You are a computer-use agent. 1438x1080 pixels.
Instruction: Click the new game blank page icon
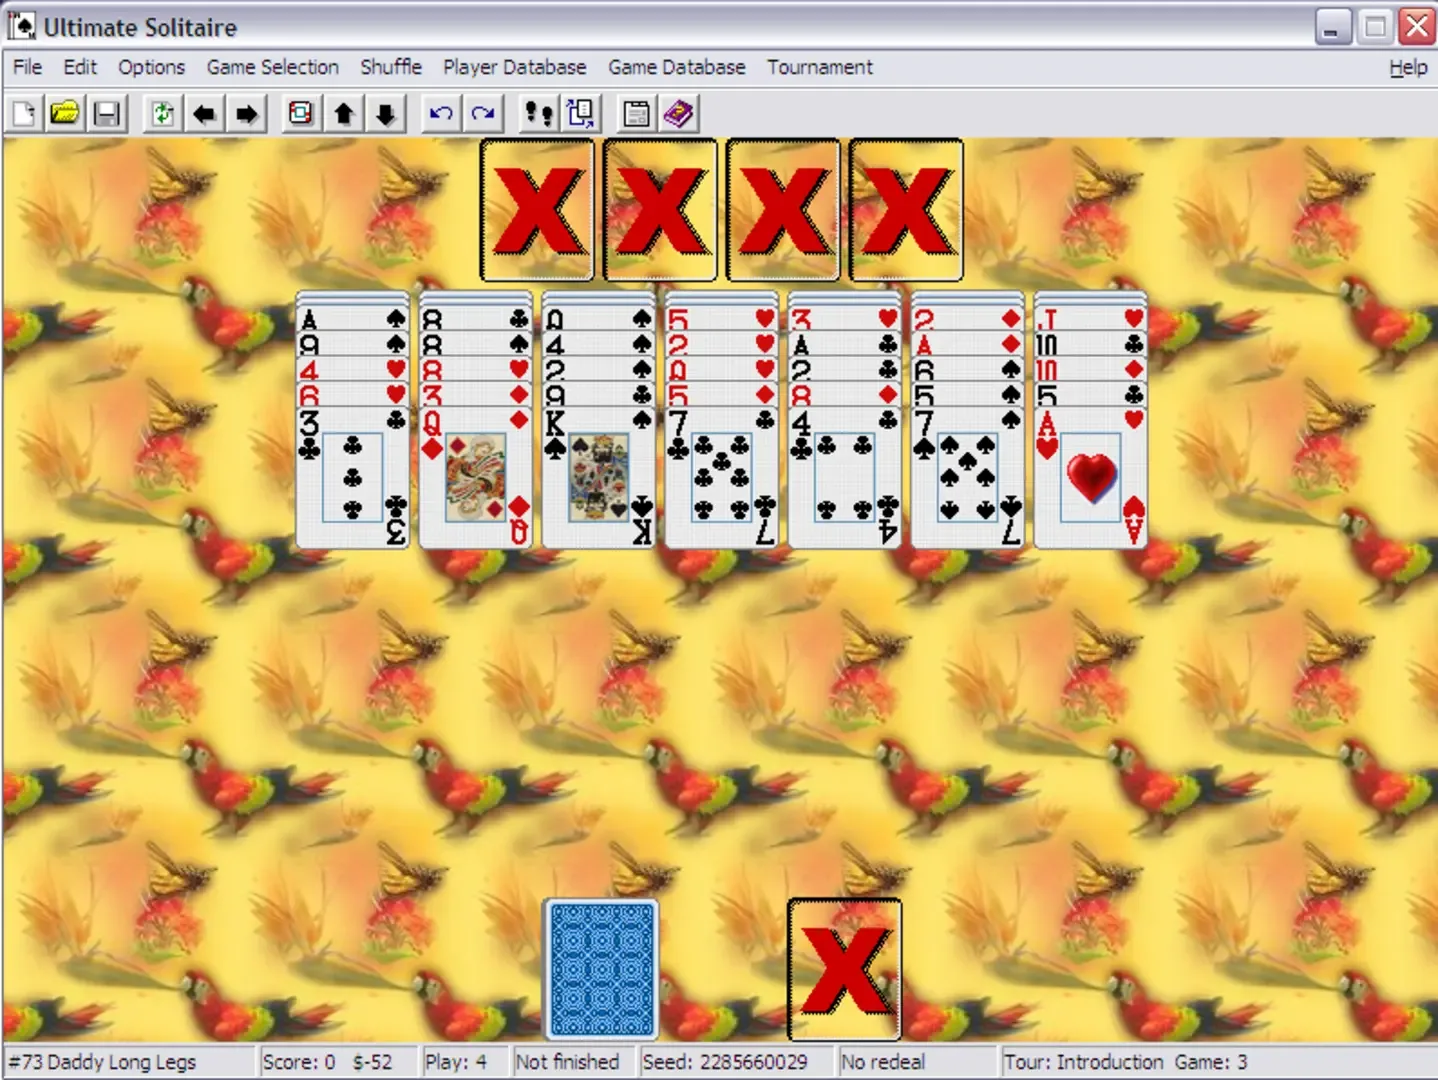[x=24, y=114]
